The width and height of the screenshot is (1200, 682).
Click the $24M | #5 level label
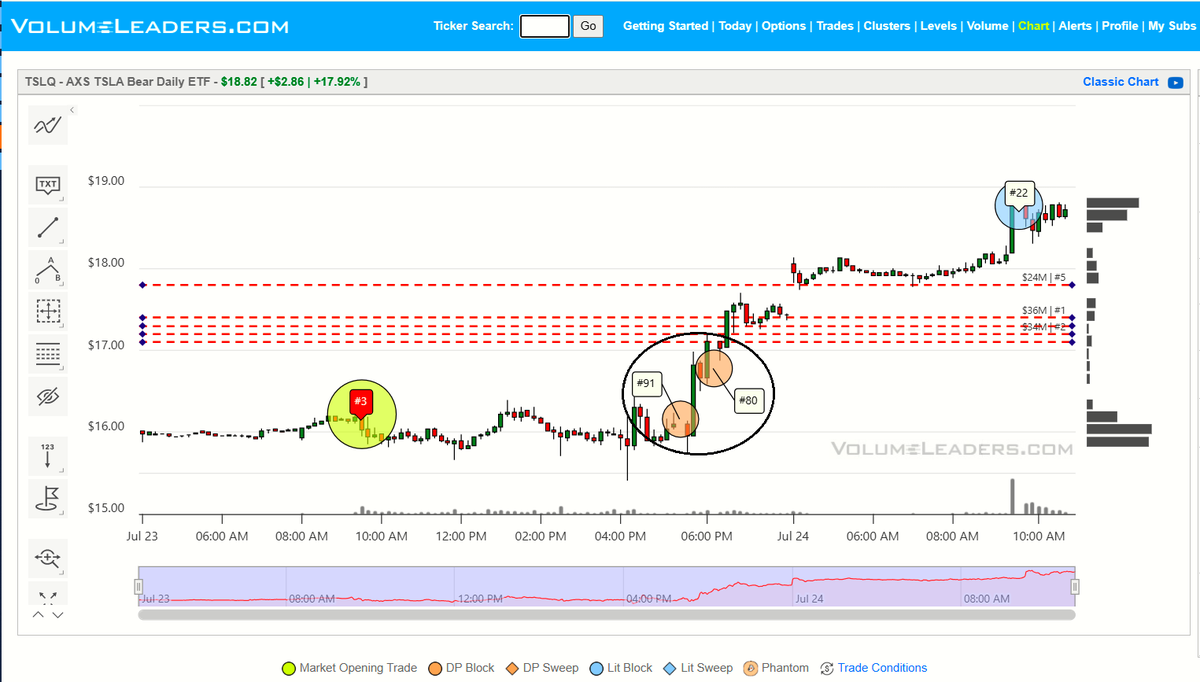pos(1044,277)
